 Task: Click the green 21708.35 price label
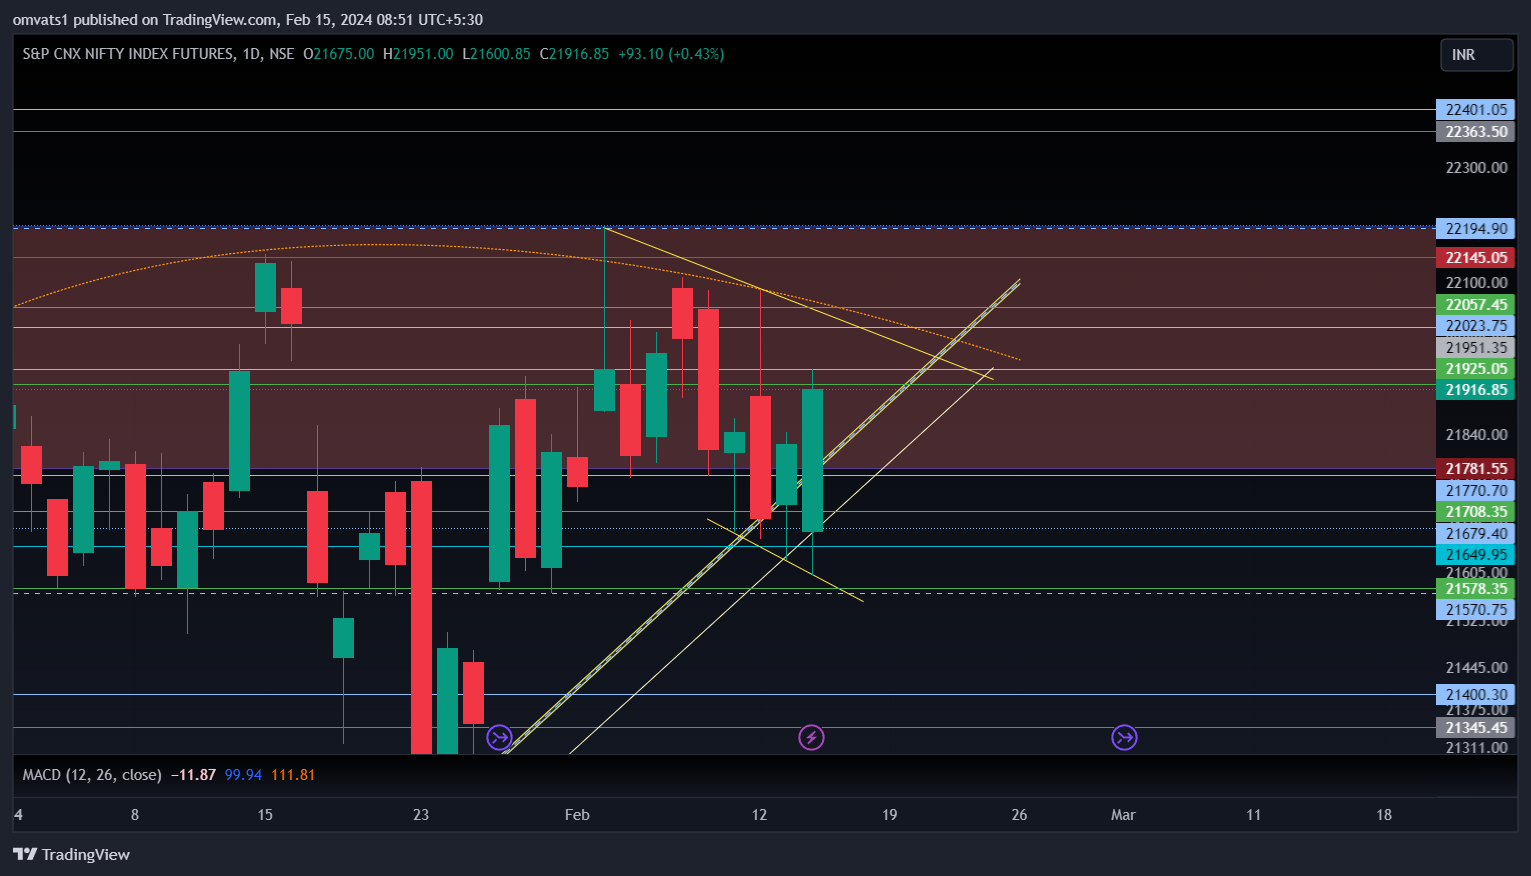pyautogui.click(x=1475, y=512)
